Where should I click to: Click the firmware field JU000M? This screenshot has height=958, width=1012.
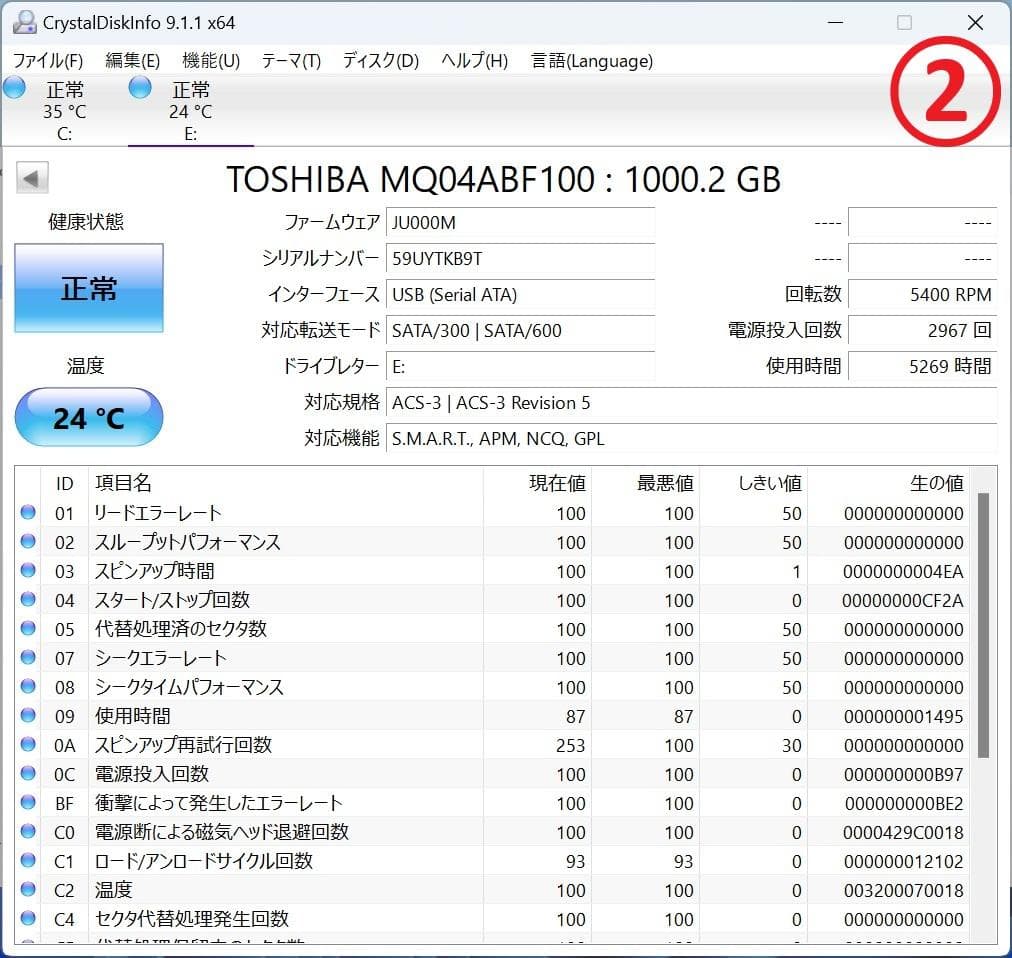tap(520, 223)
